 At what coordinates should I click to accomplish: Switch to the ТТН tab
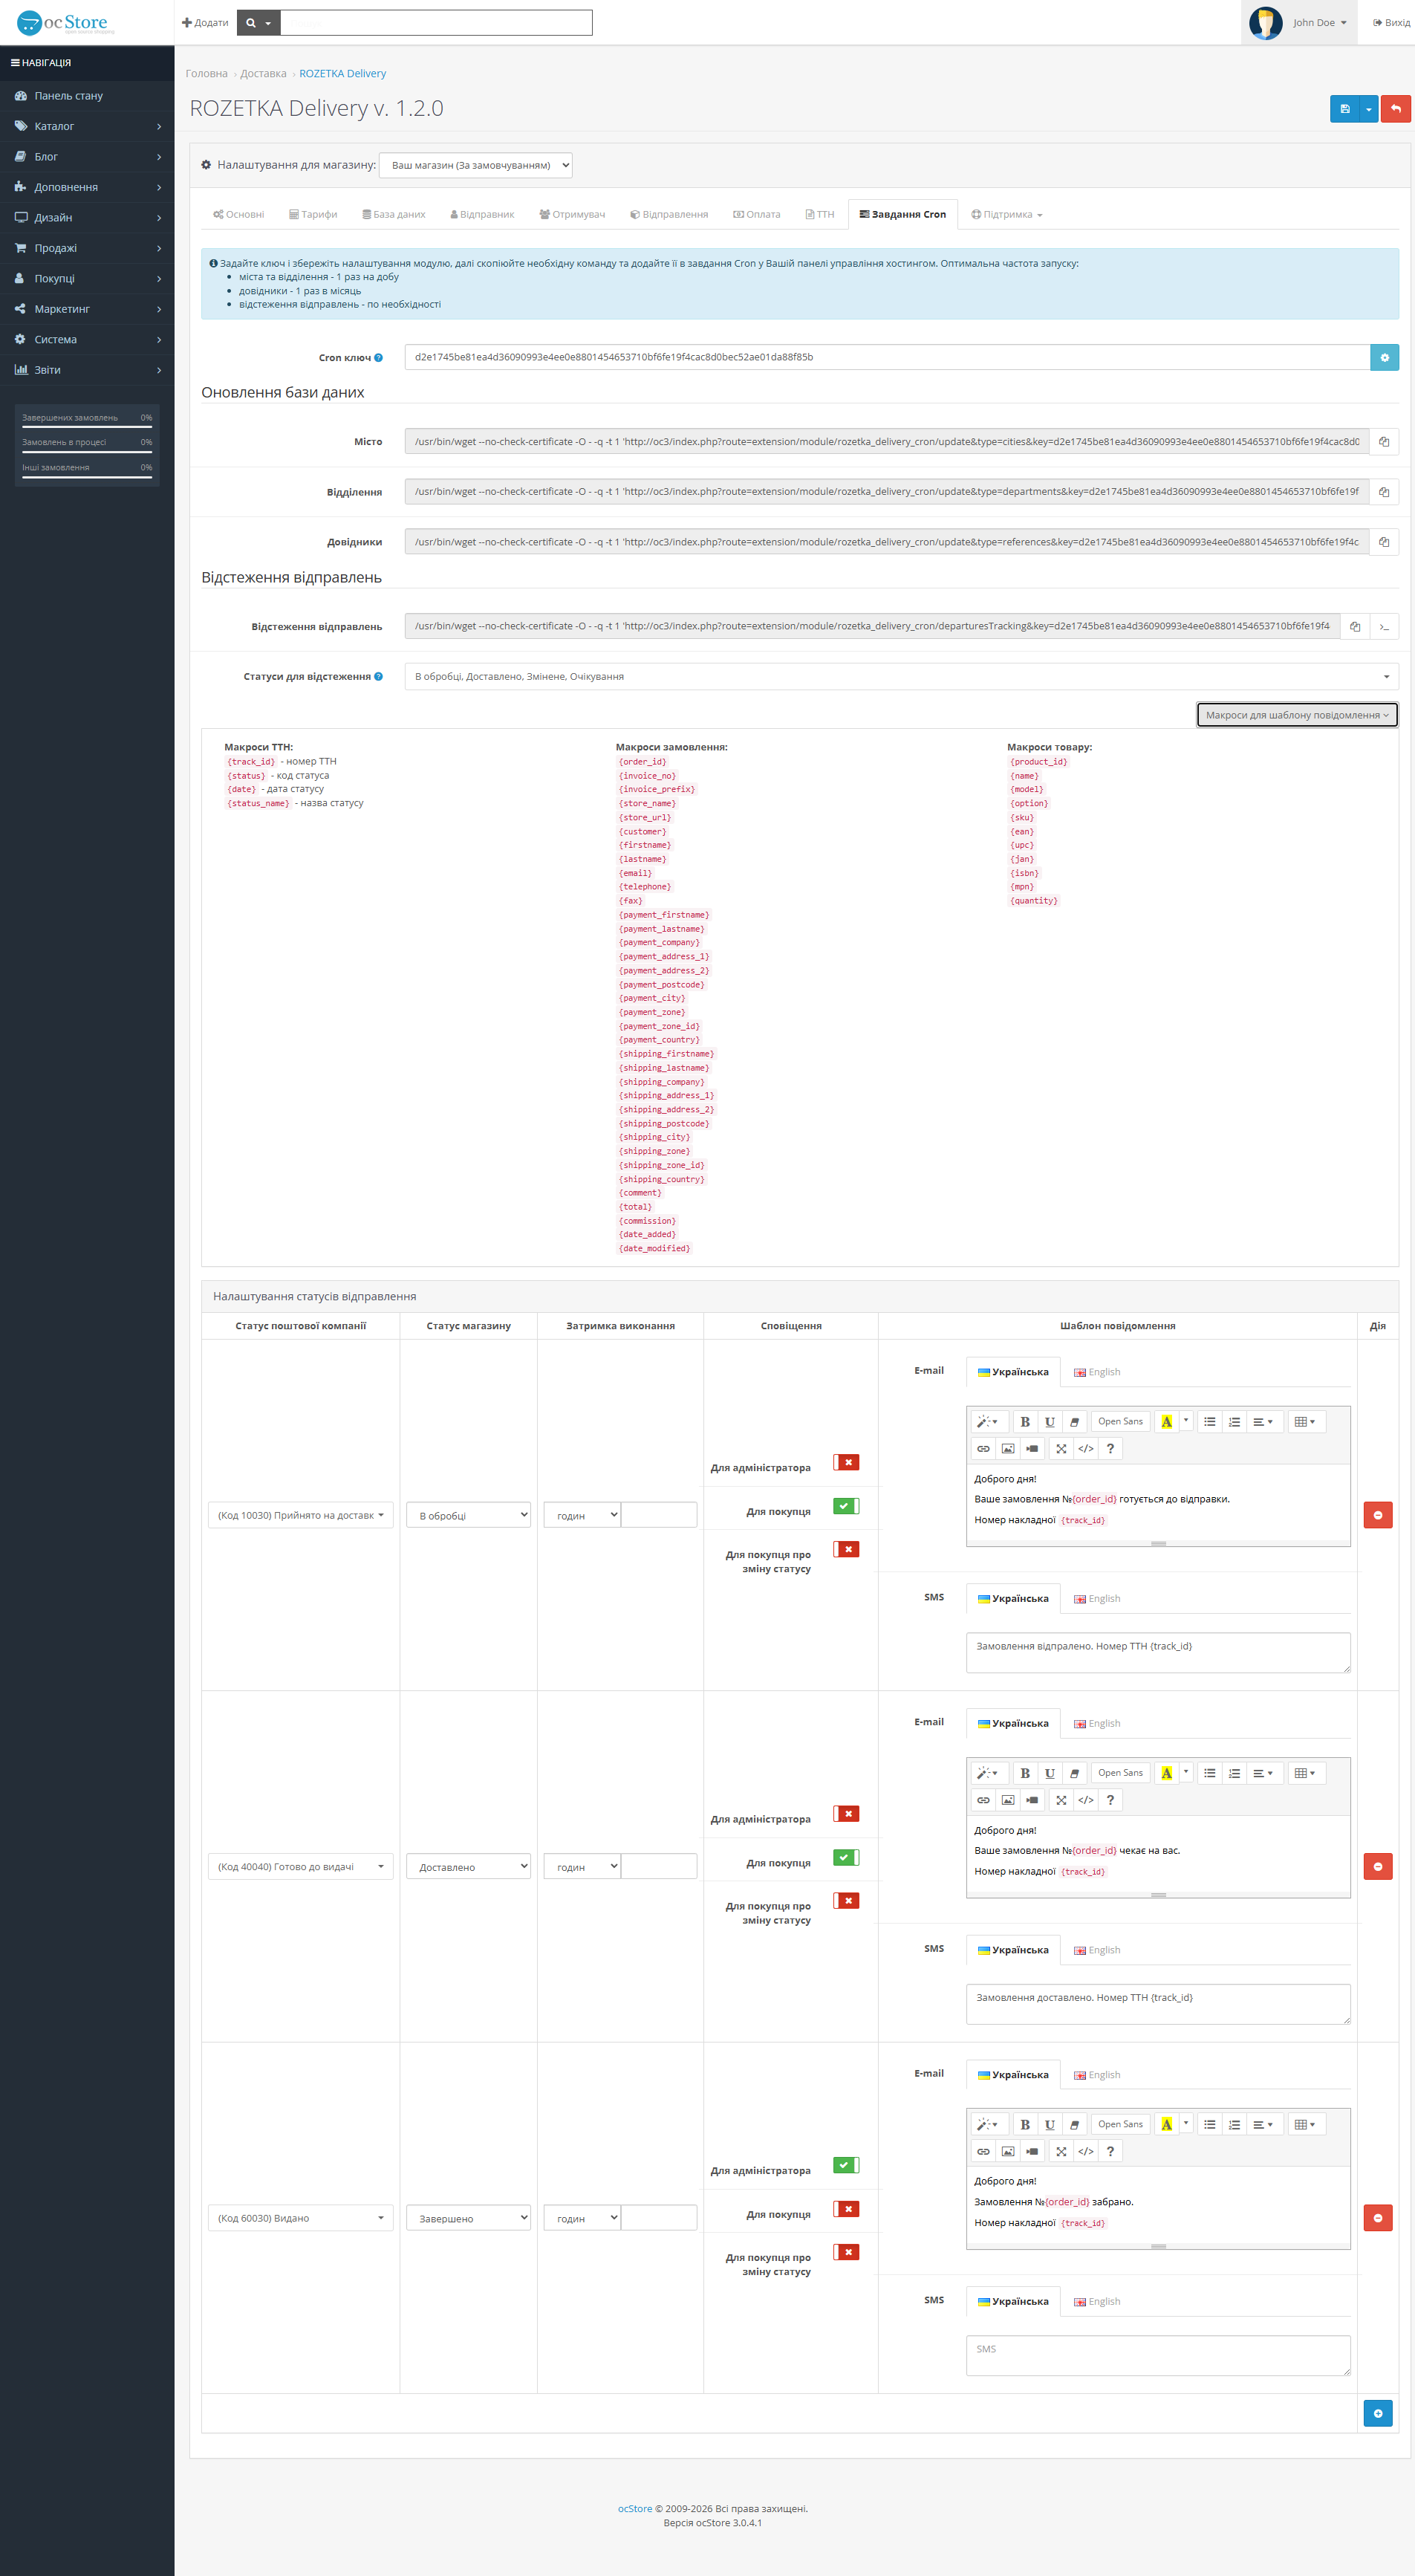tap(820, 214)
